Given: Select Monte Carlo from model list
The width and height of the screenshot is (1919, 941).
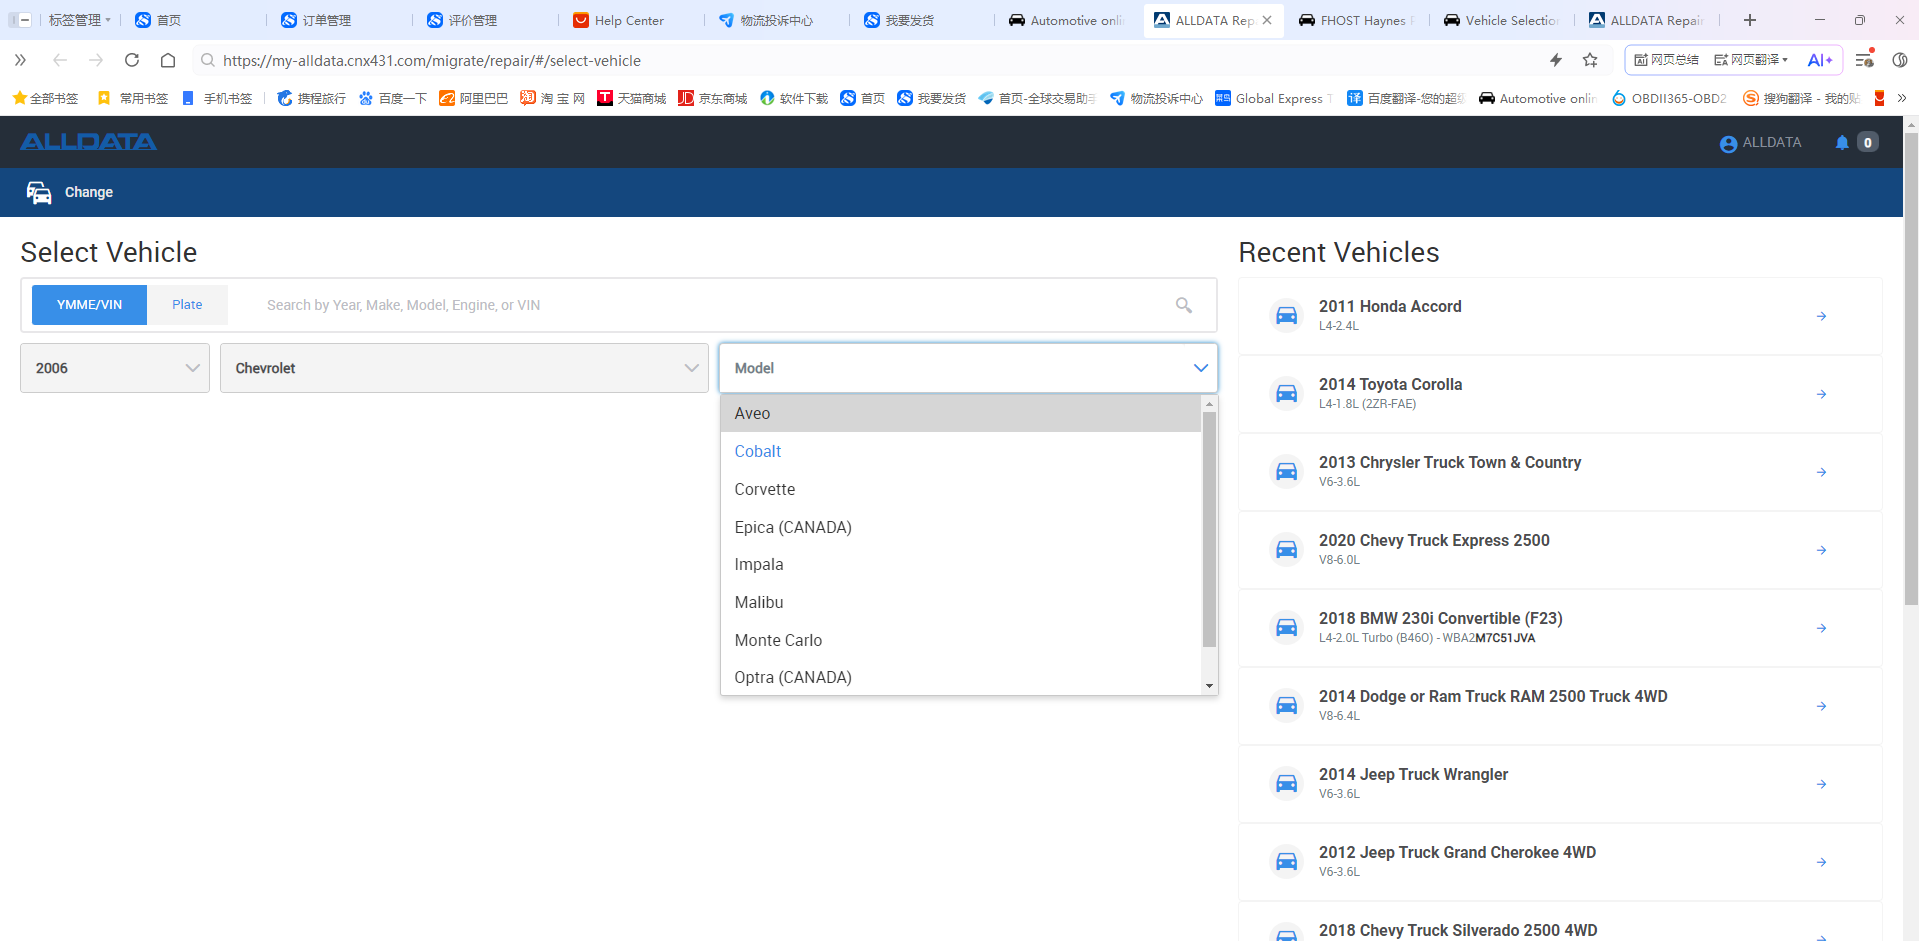Looking at the screenshot, I should tap(960, 640).
